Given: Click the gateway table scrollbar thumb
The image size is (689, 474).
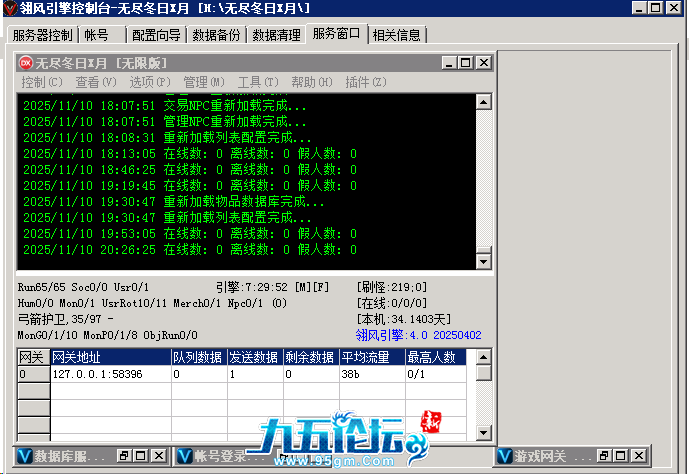Looking at the screenshot, I should click(x=483, y=373).
